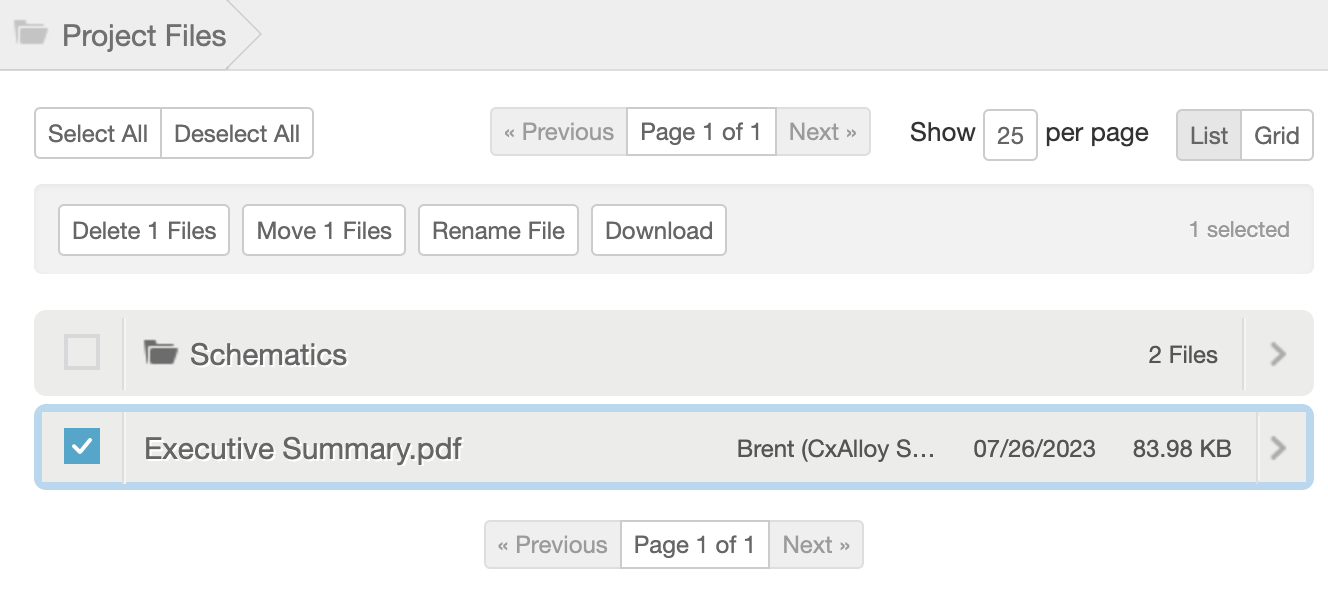1328x592 pixels.
Task: Click the Rename File button
Action: pyautogui.click(x=498, y=230)
